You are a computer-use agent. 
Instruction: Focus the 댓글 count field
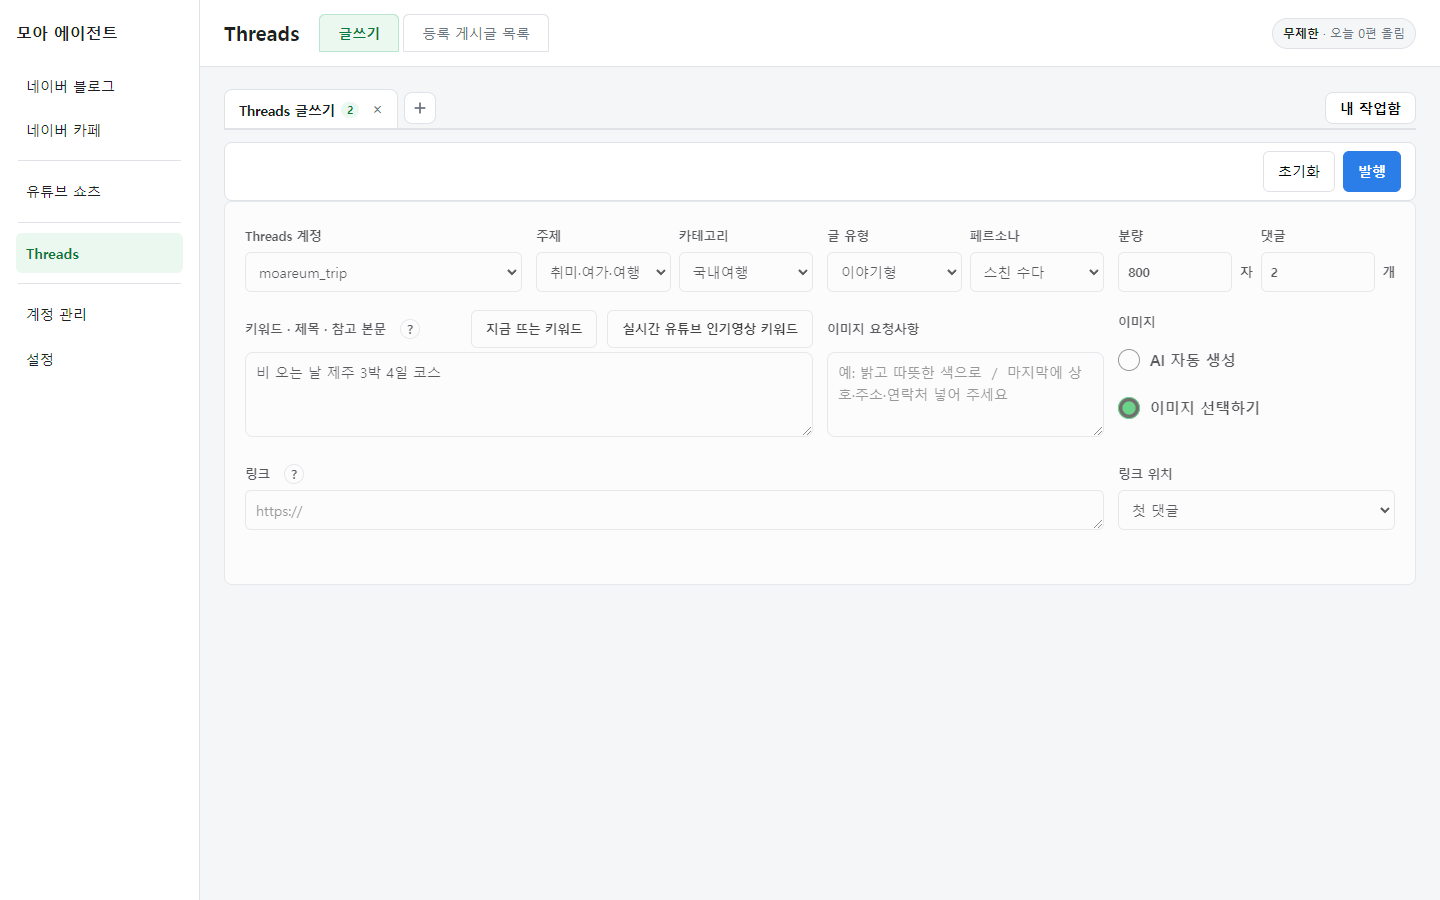(1318, 272)
